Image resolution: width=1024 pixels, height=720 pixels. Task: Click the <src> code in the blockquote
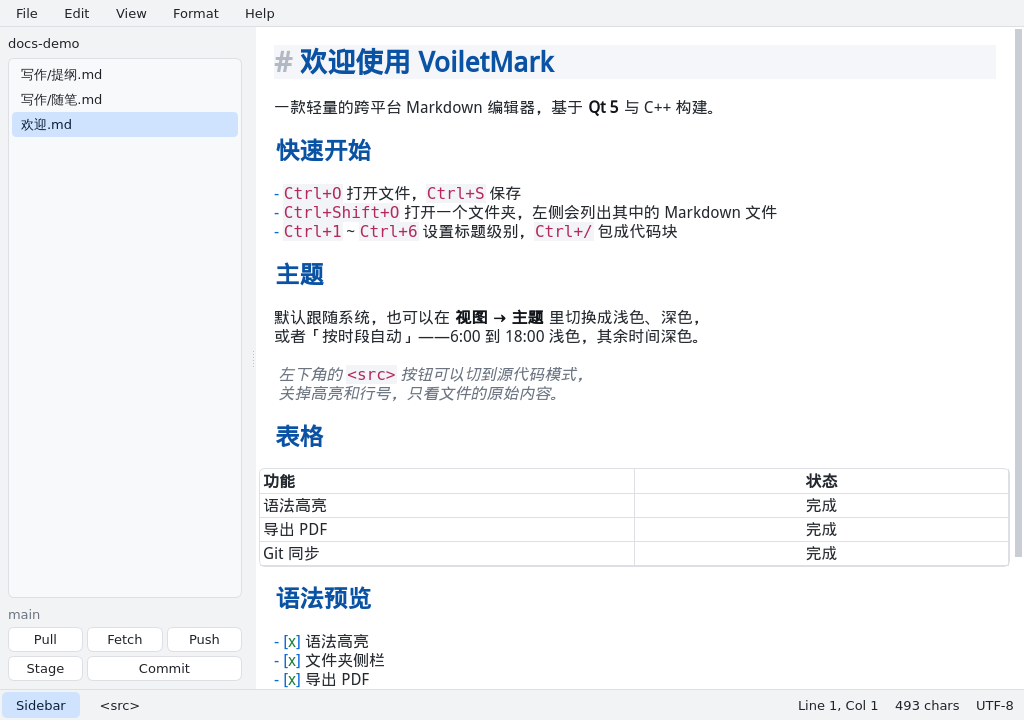click(371, 374)
